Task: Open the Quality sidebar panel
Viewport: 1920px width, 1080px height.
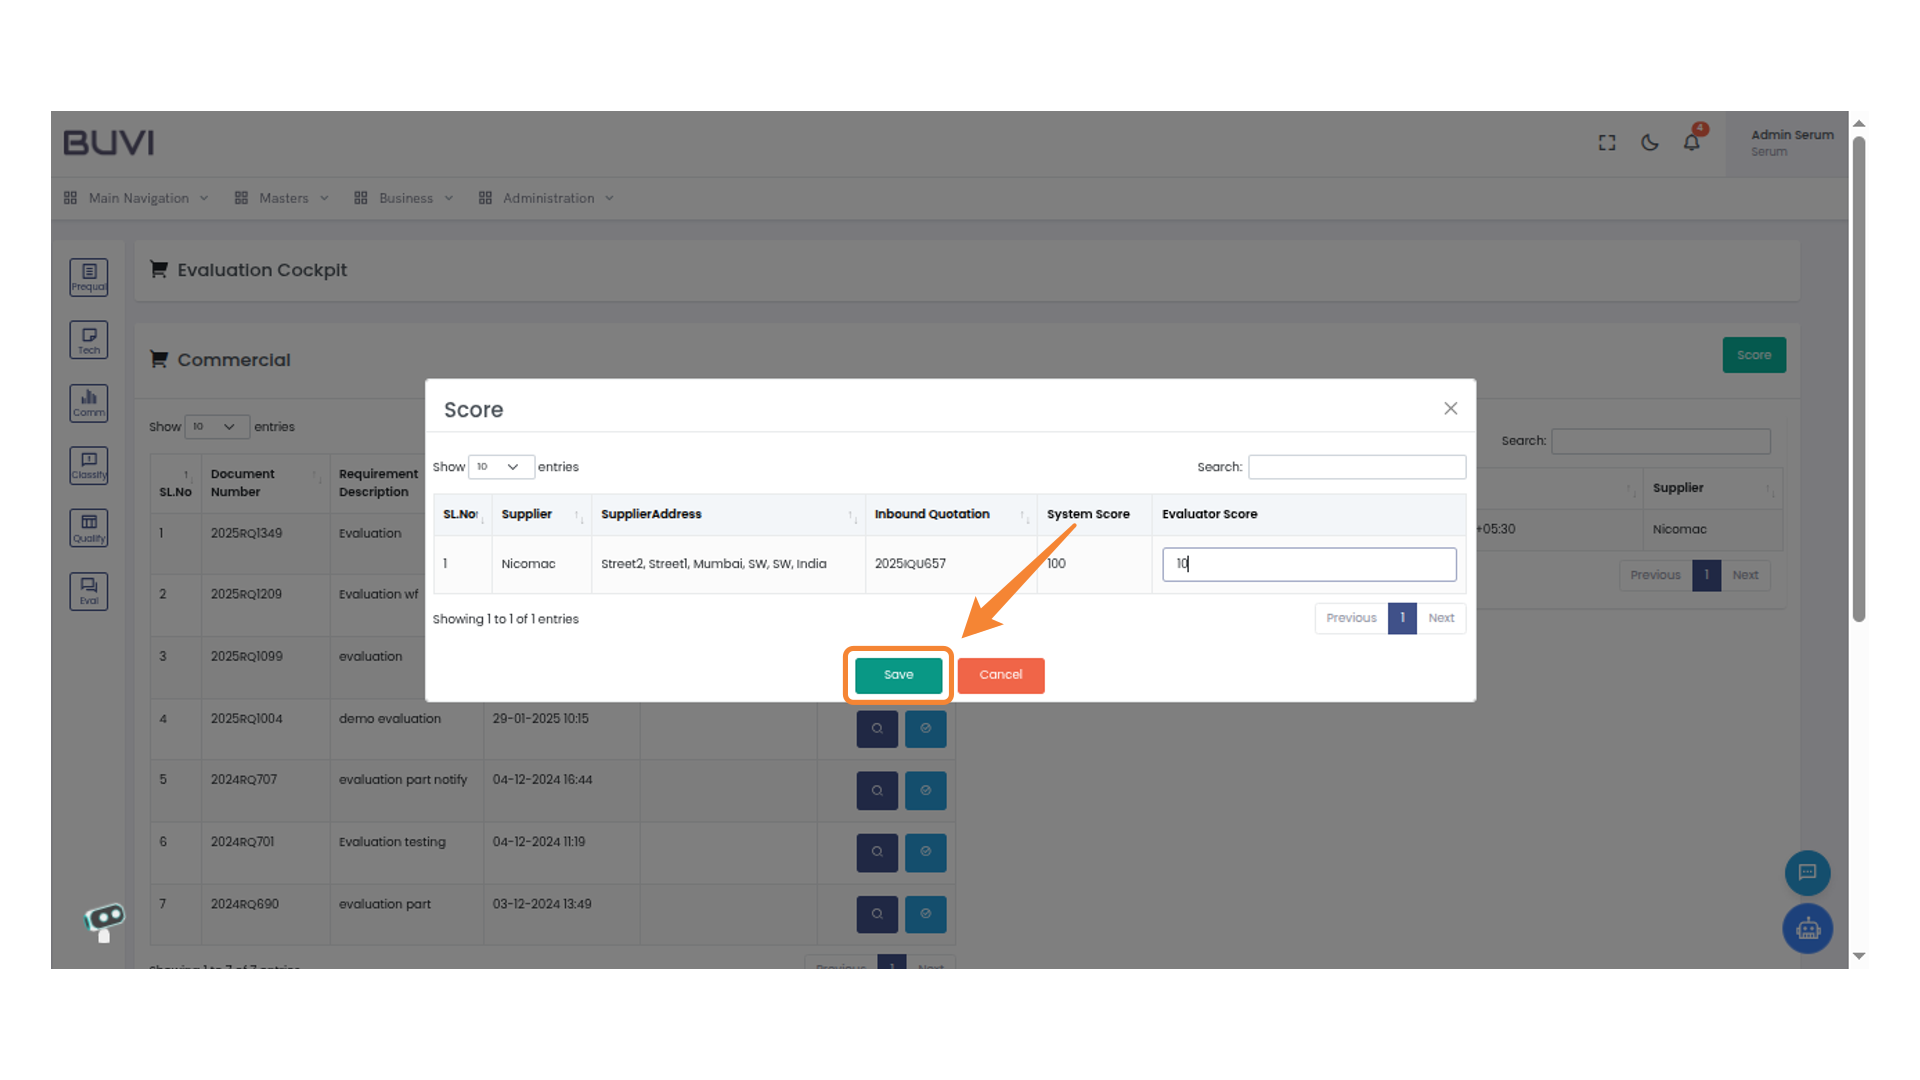Action: point(88,528)
